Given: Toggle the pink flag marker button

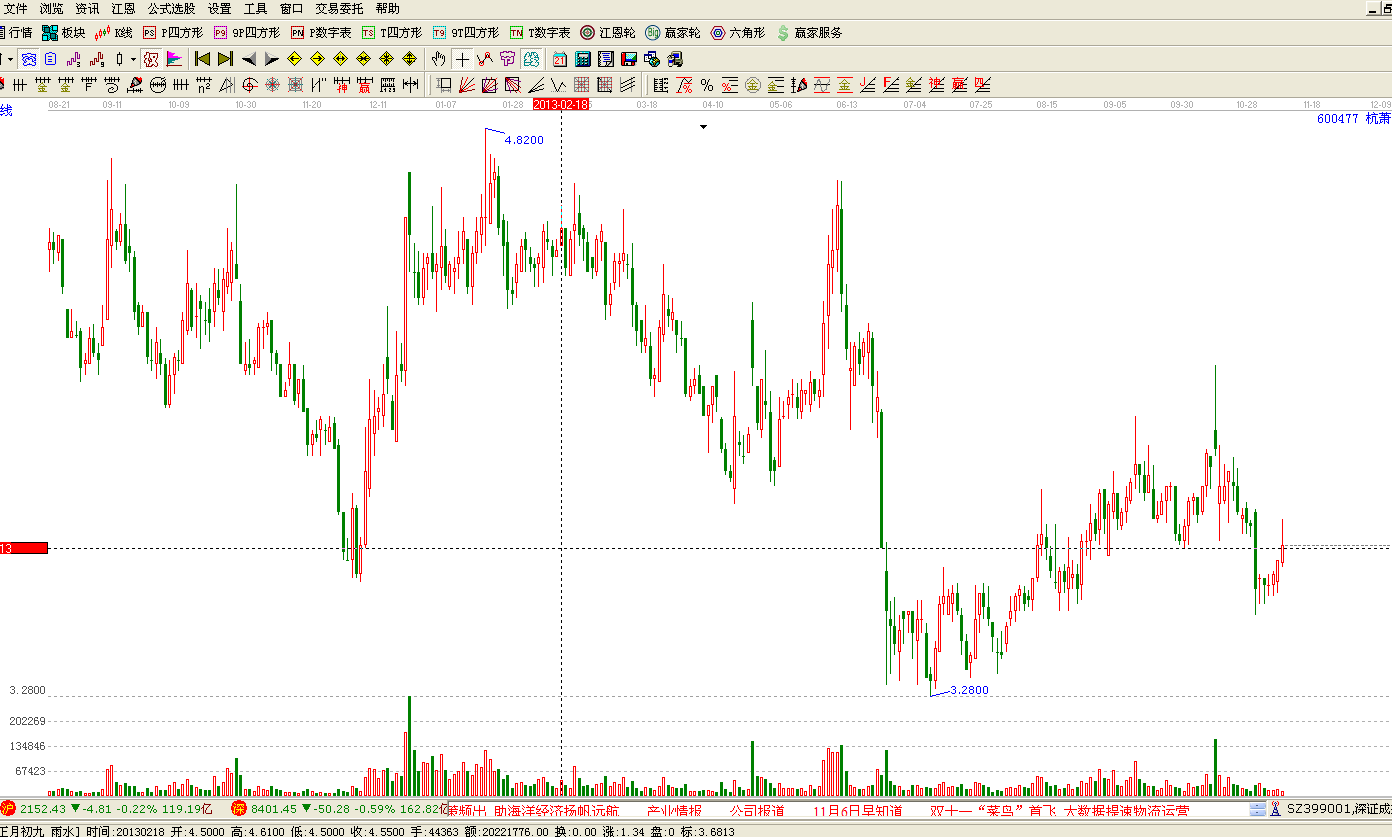Looking at the screenshot, I should pyautogui.click(x=175, y=59).
